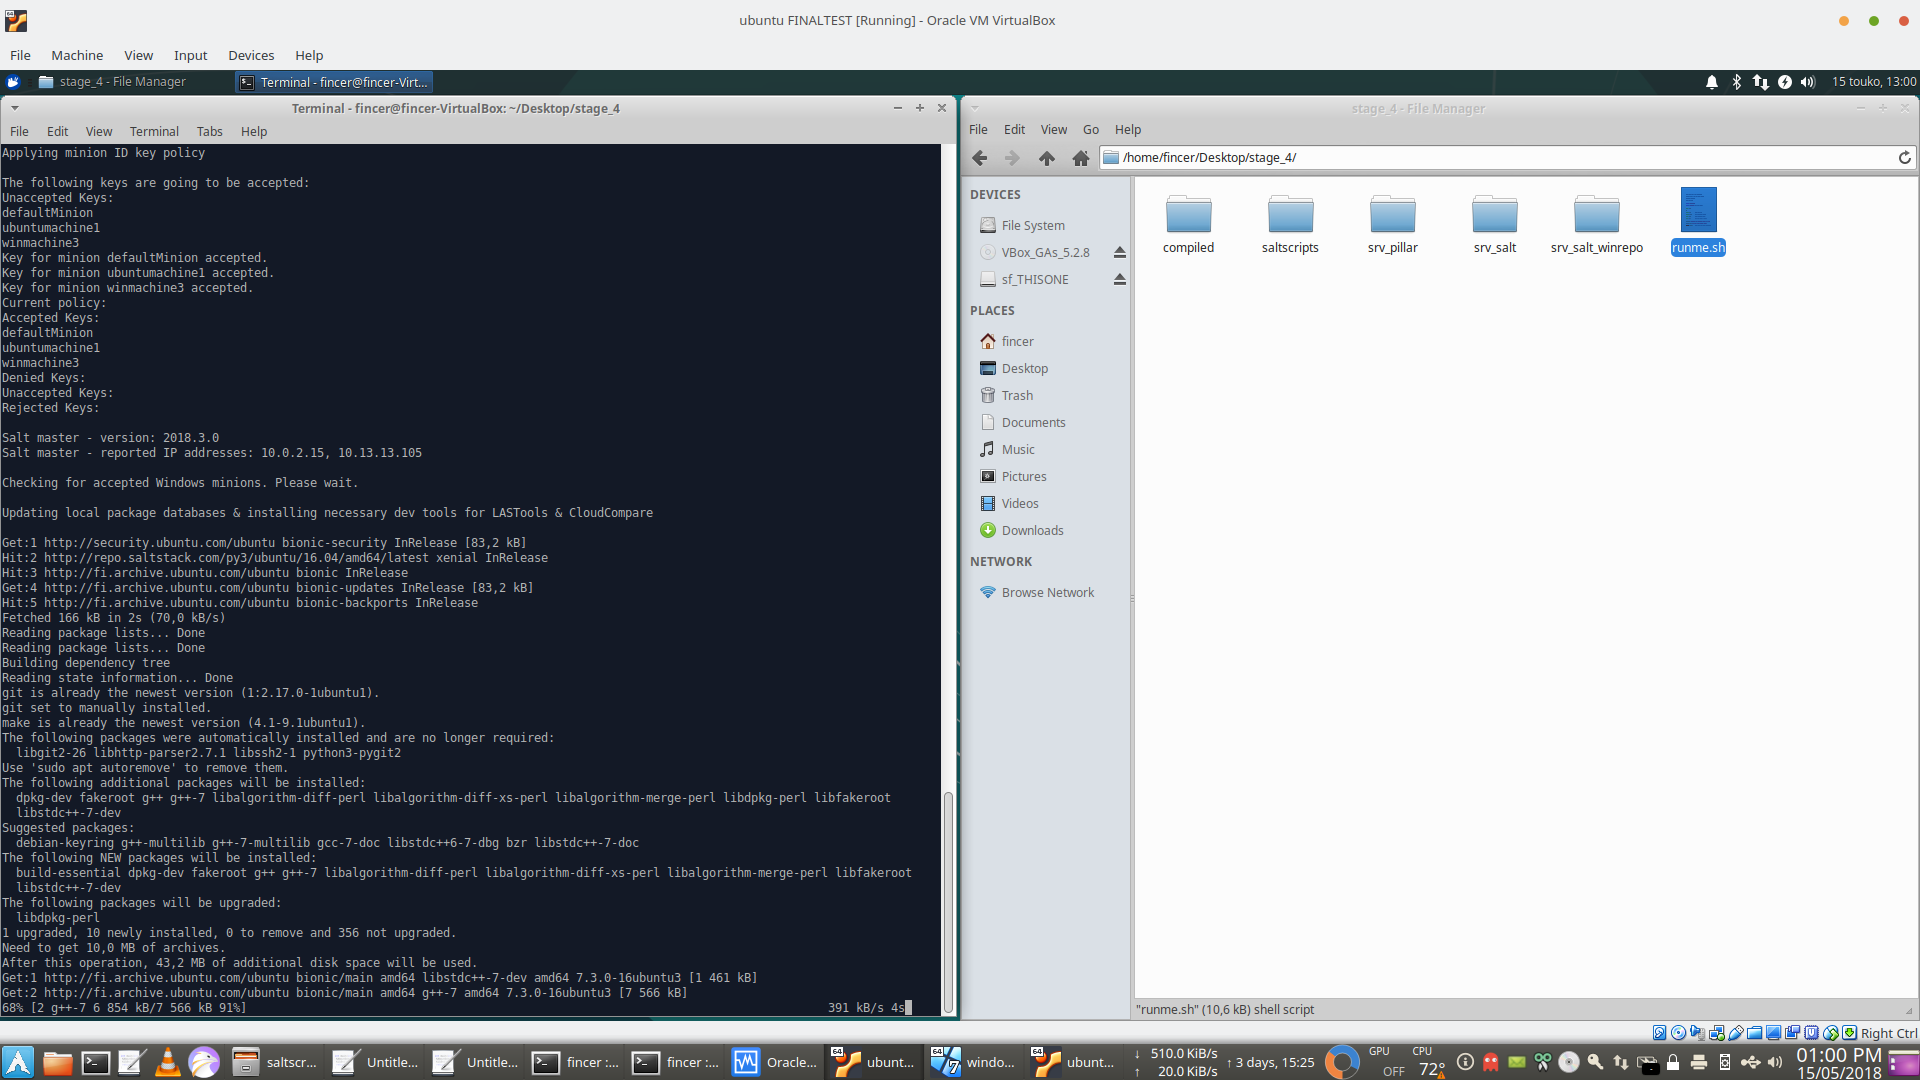The height and width of the screenshot is (1080, 1920).
Task: Click Browse Network in sidebar
Action: pos(1048,591)
